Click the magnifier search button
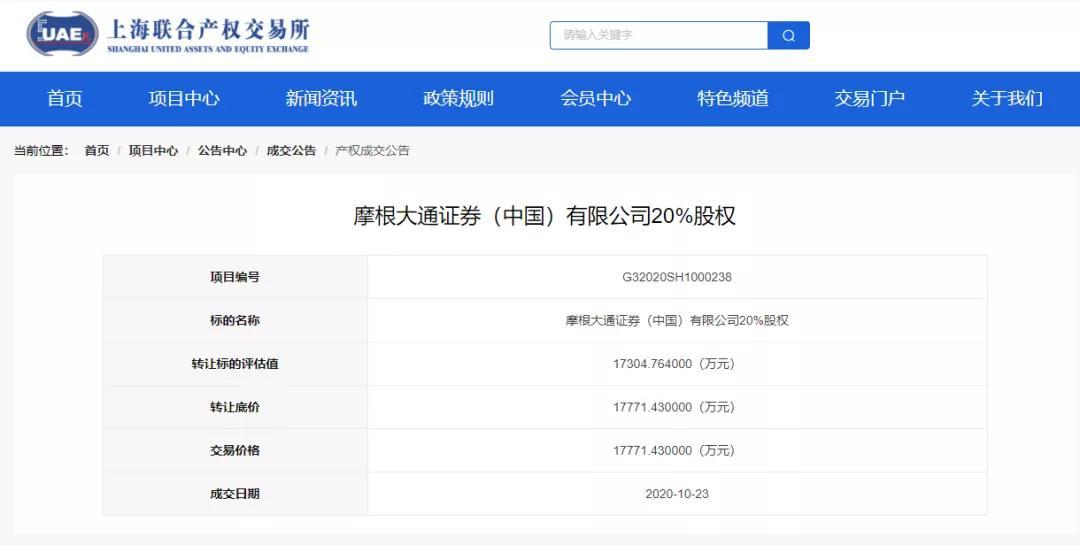This screenshot has height=545, width=1080. point(789,35)
